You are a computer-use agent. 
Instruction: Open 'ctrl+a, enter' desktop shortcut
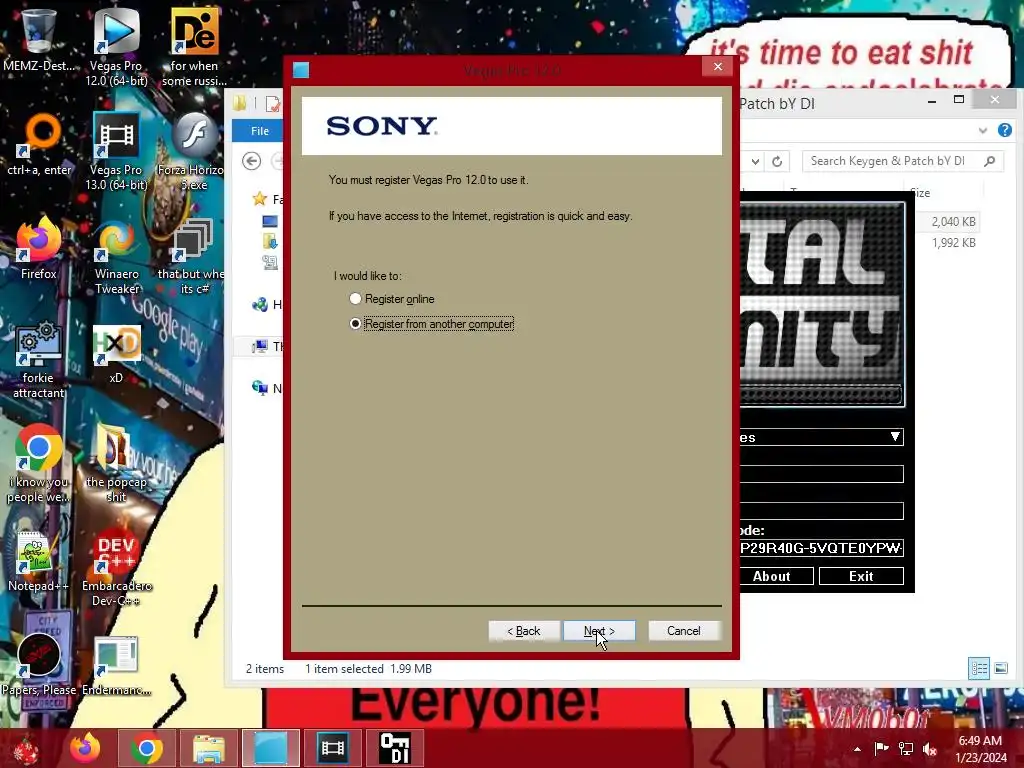39,145
